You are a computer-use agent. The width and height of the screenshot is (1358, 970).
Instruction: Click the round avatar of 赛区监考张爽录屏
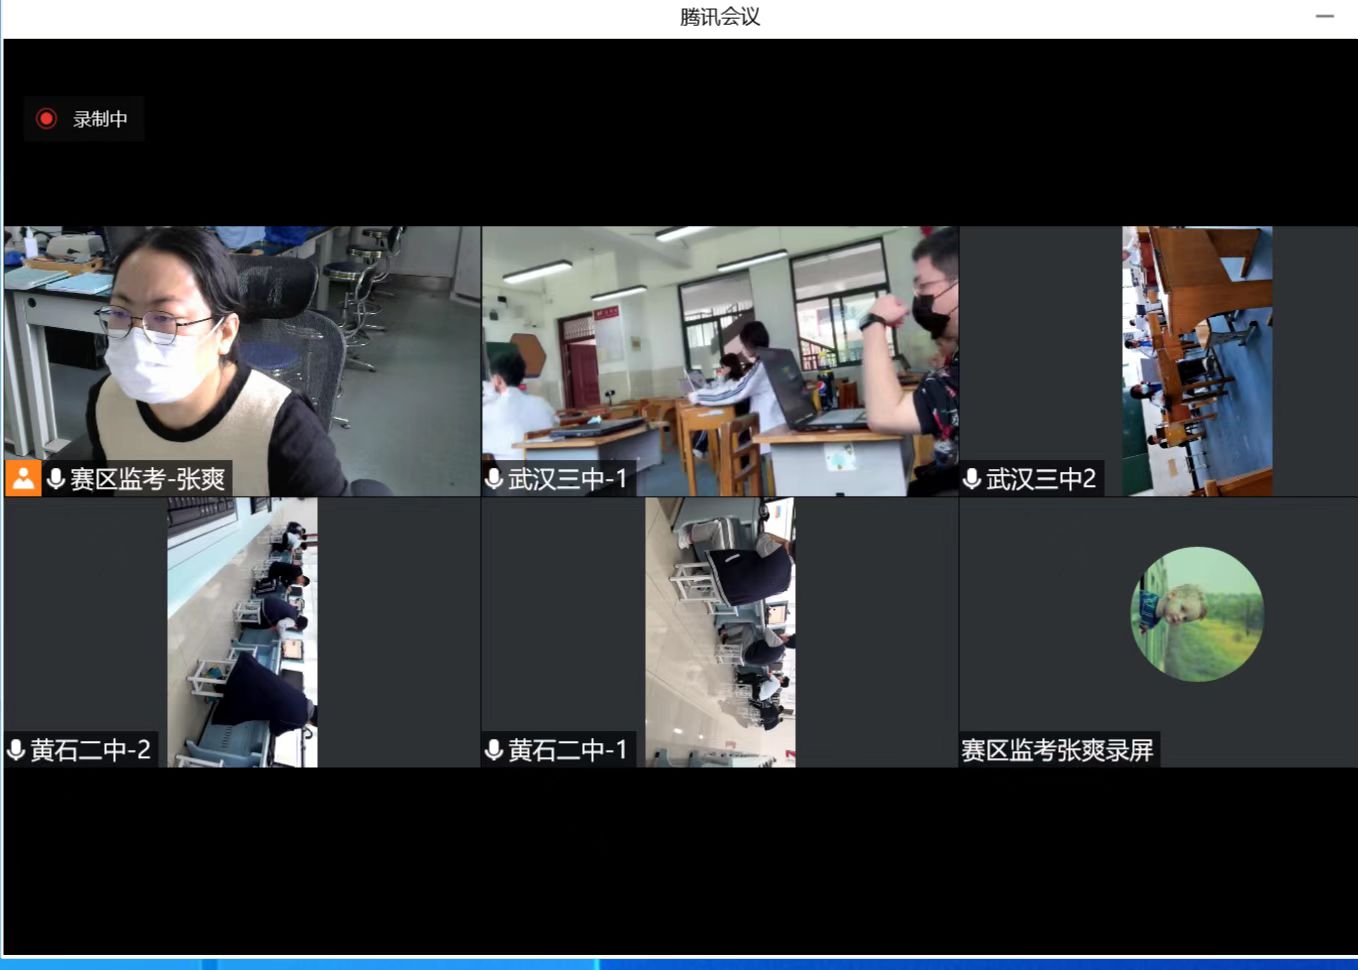point(1197,614)
